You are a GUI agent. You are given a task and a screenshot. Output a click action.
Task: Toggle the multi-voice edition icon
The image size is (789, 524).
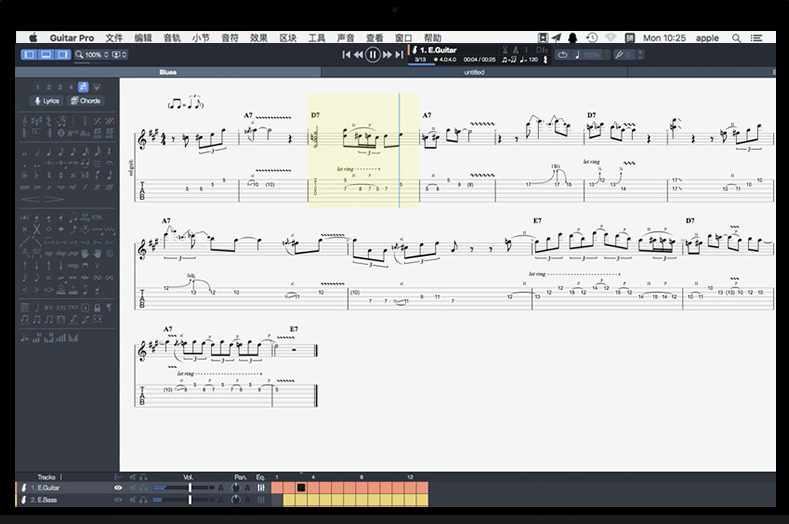point(84,87)
